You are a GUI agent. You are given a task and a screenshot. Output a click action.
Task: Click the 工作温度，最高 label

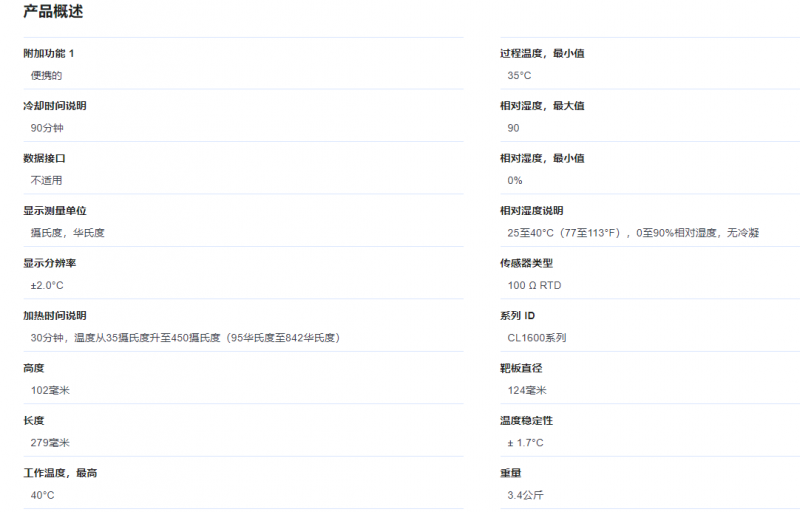click(x=60, y=473)
